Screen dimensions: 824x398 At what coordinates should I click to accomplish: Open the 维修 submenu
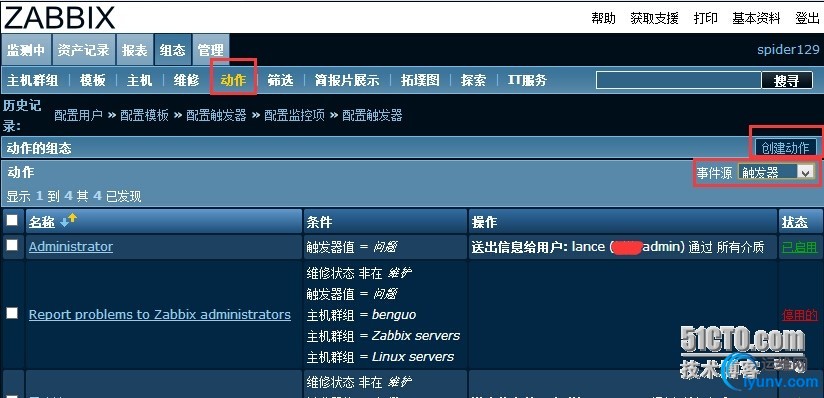pos(187,80)
